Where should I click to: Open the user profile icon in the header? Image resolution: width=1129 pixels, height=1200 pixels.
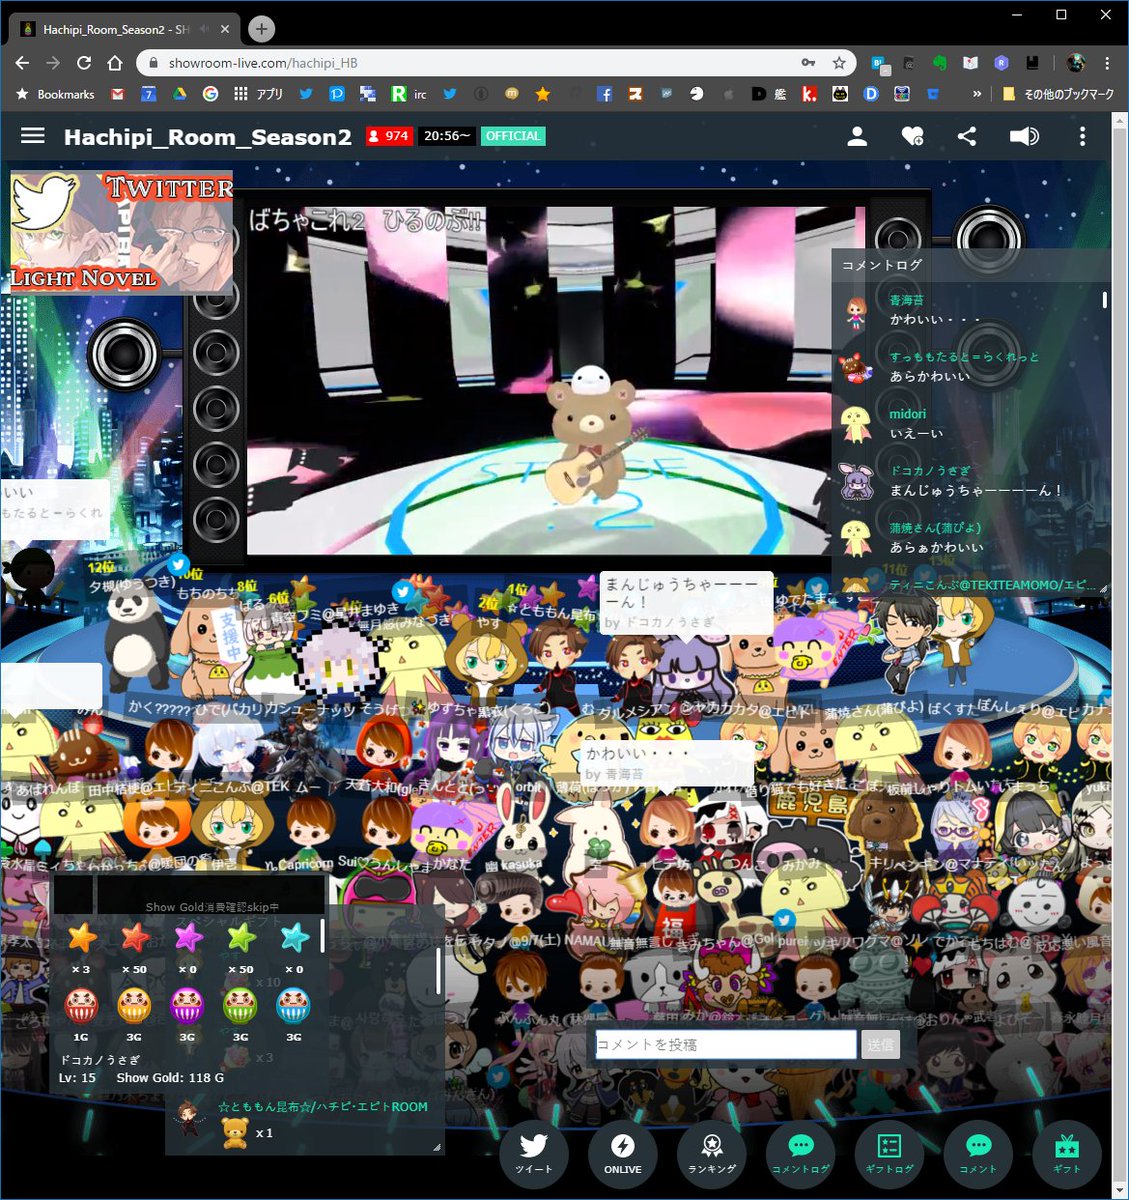(857, 136)
